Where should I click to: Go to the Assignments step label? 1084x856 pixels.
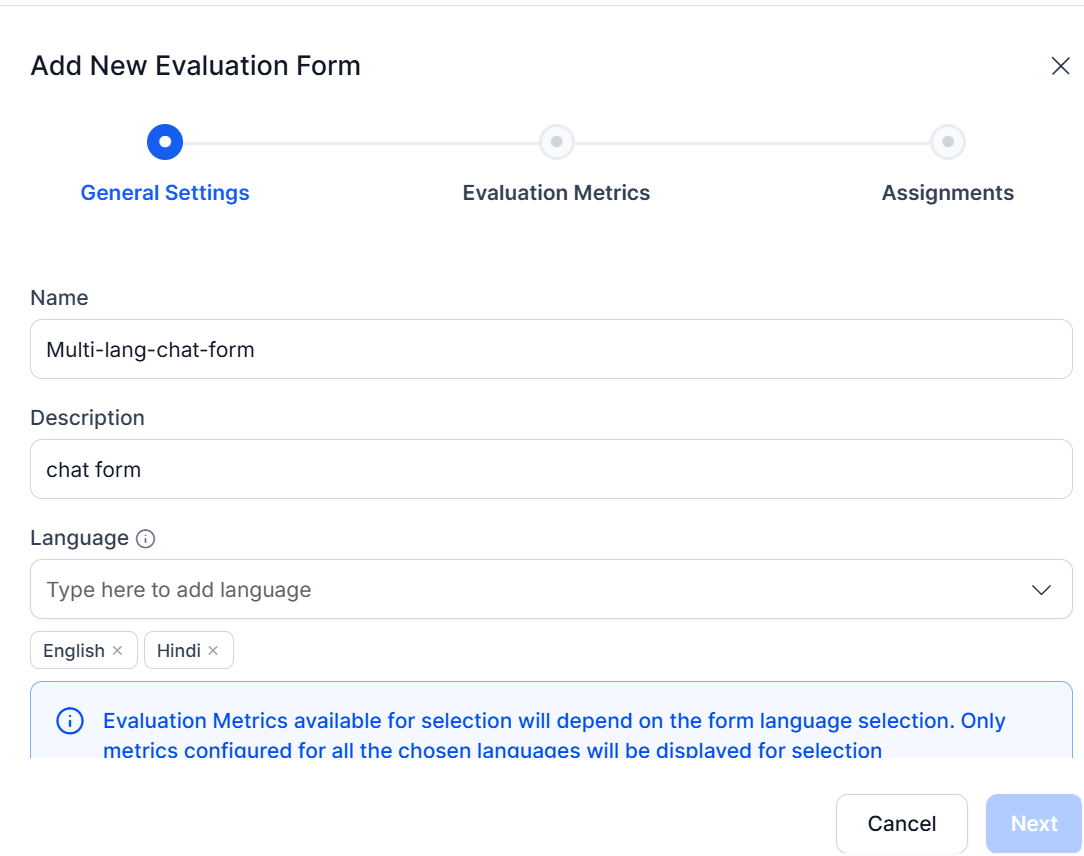click(948, 193)
